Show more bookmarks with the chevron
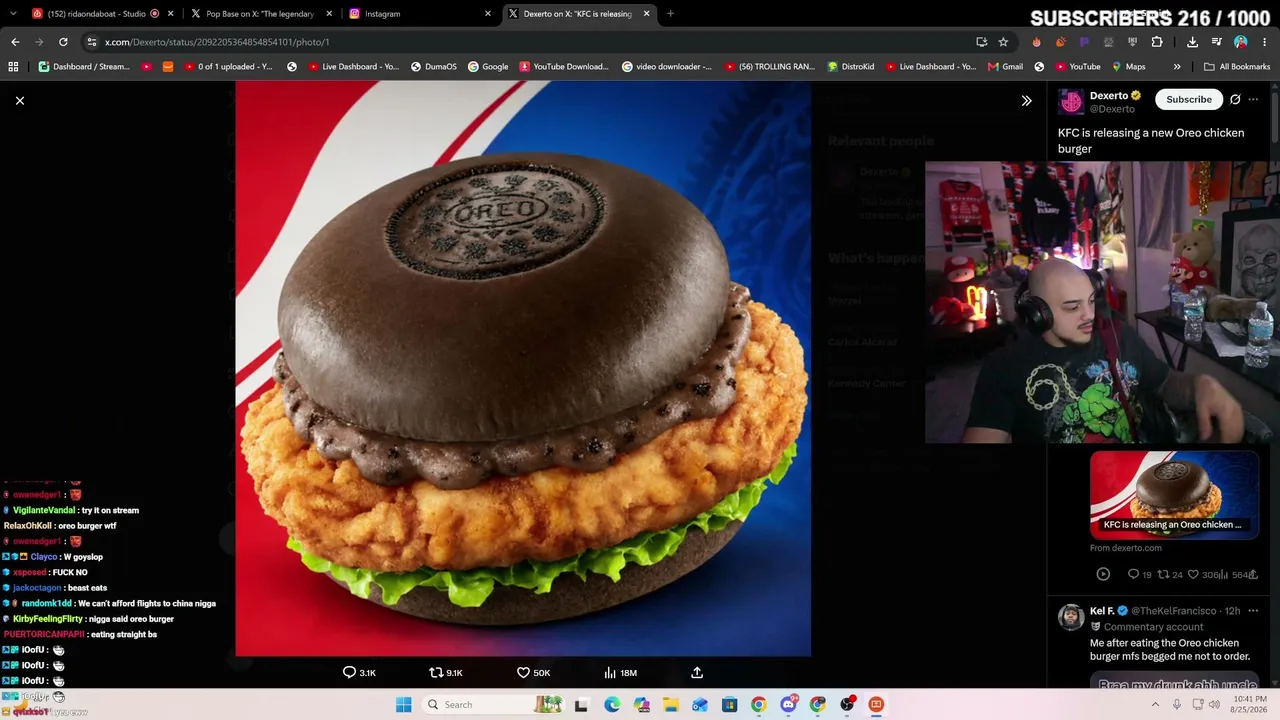Image resolution: width=1280 pixels, height=720 pixels. pos(1177,67)
